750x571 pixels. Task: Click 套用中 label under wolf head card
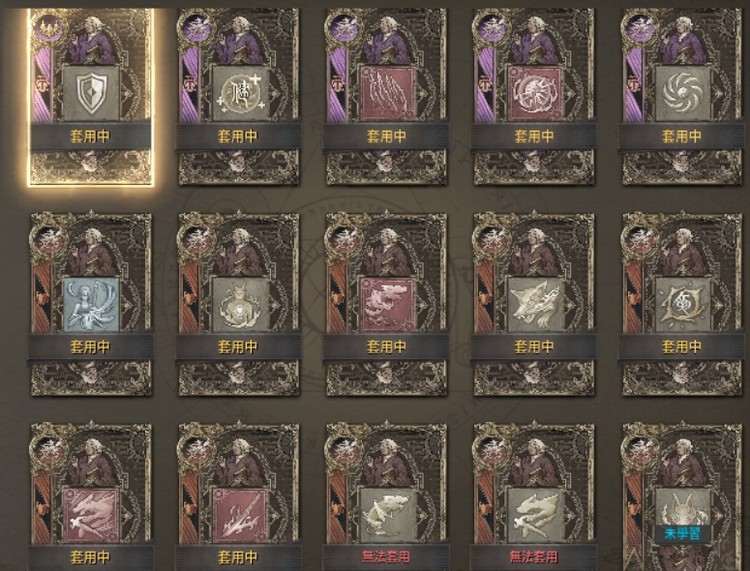(x=534, y=347)
